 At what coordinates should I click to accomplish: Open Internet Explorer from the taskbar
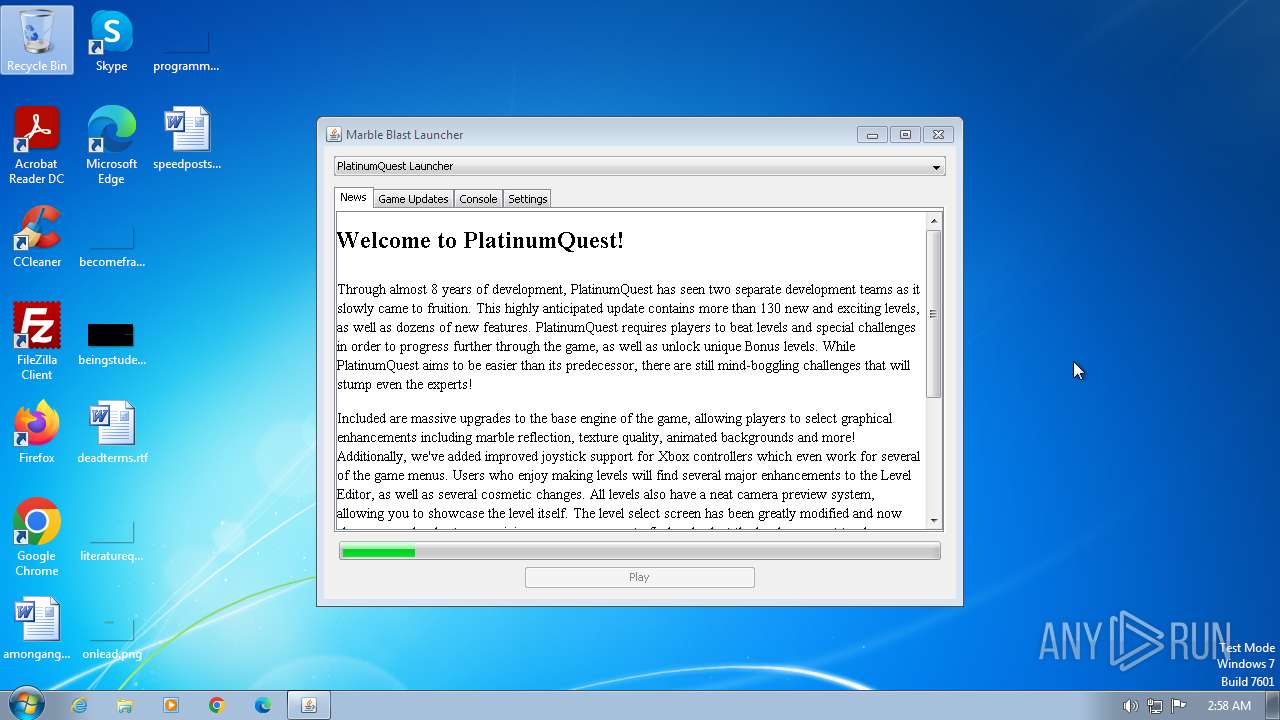(x=79, y=705)
